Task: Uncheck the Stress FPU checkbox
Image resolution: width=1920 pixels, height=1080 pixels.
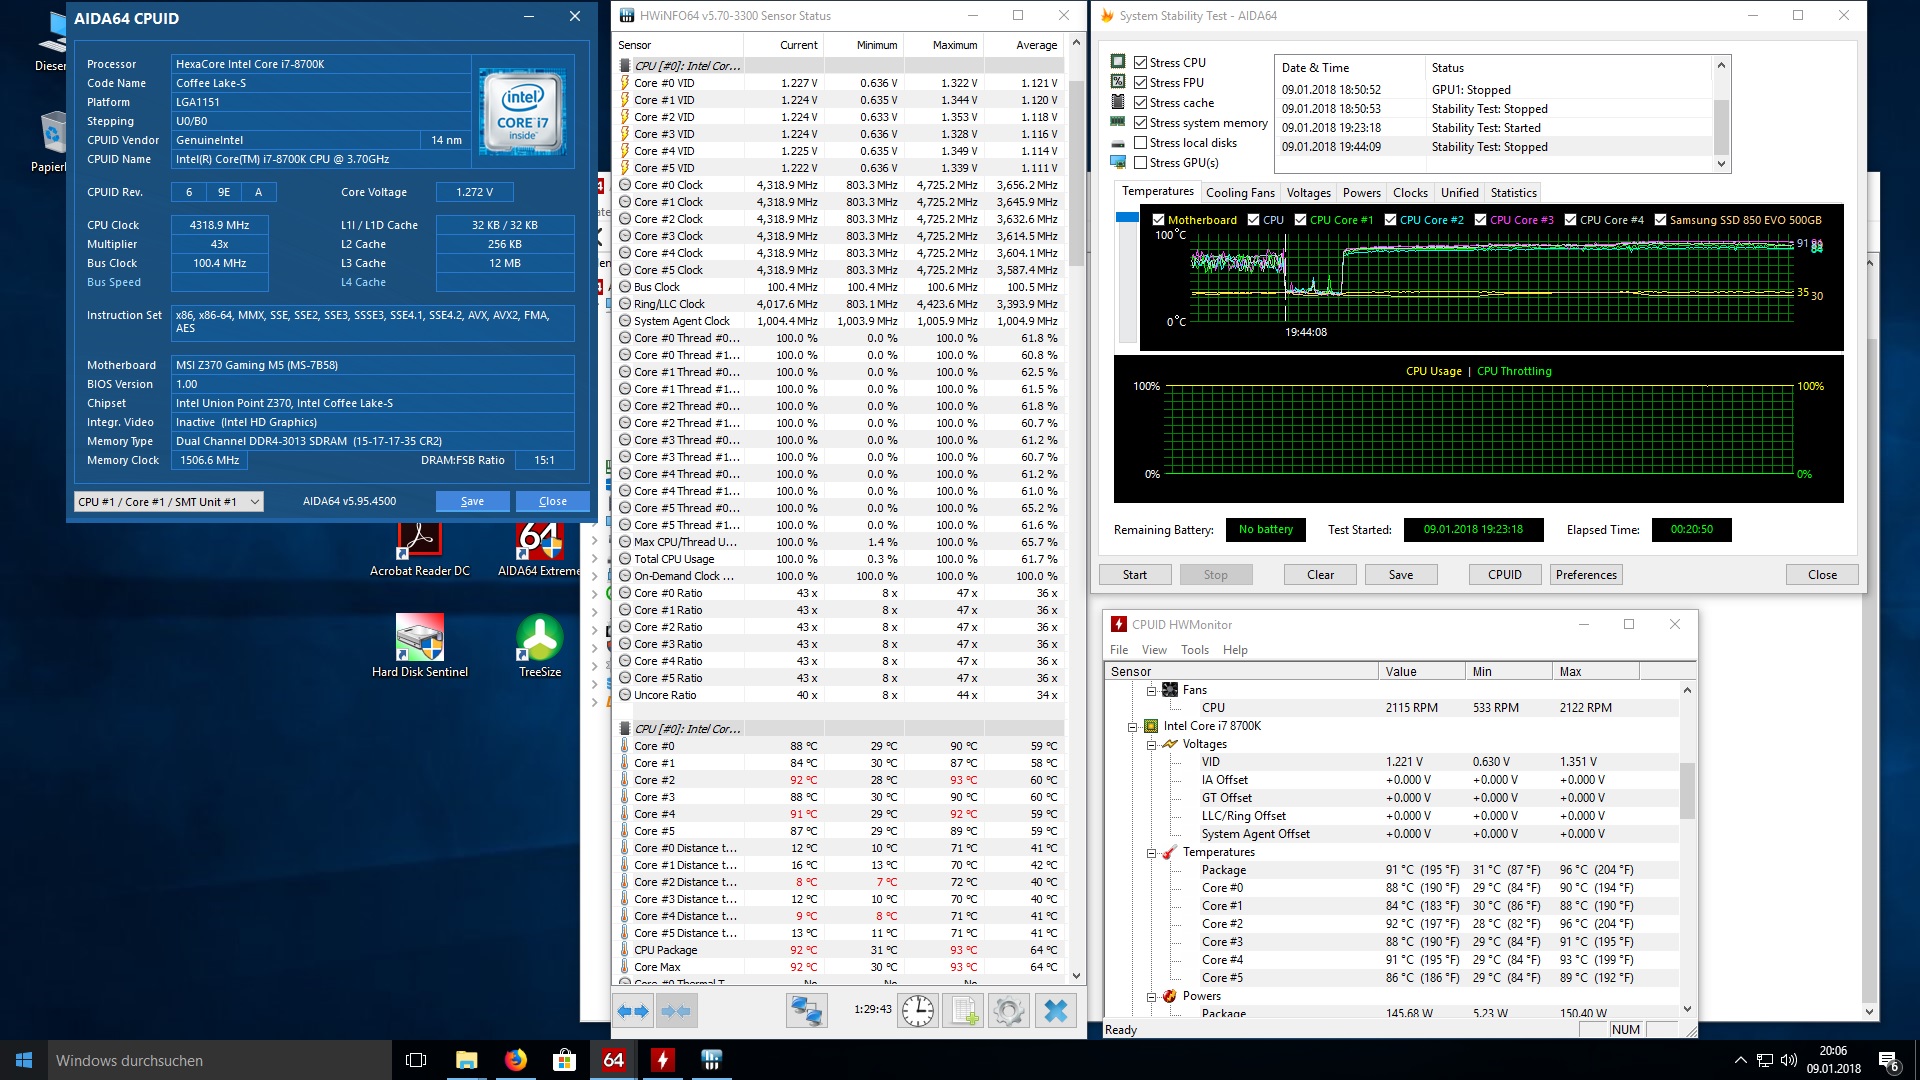Action: click(1140, 82)
